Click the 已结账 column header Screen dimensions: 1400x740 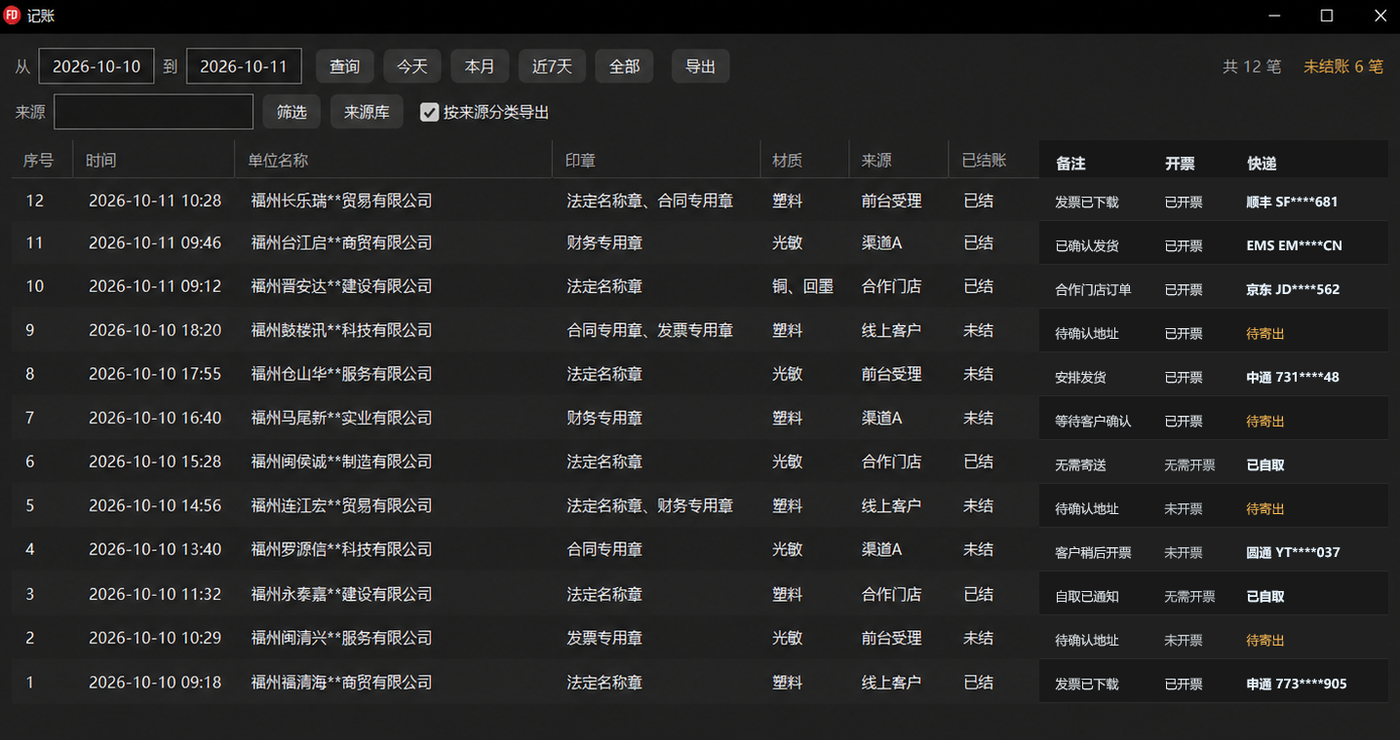tap(984, 160)
